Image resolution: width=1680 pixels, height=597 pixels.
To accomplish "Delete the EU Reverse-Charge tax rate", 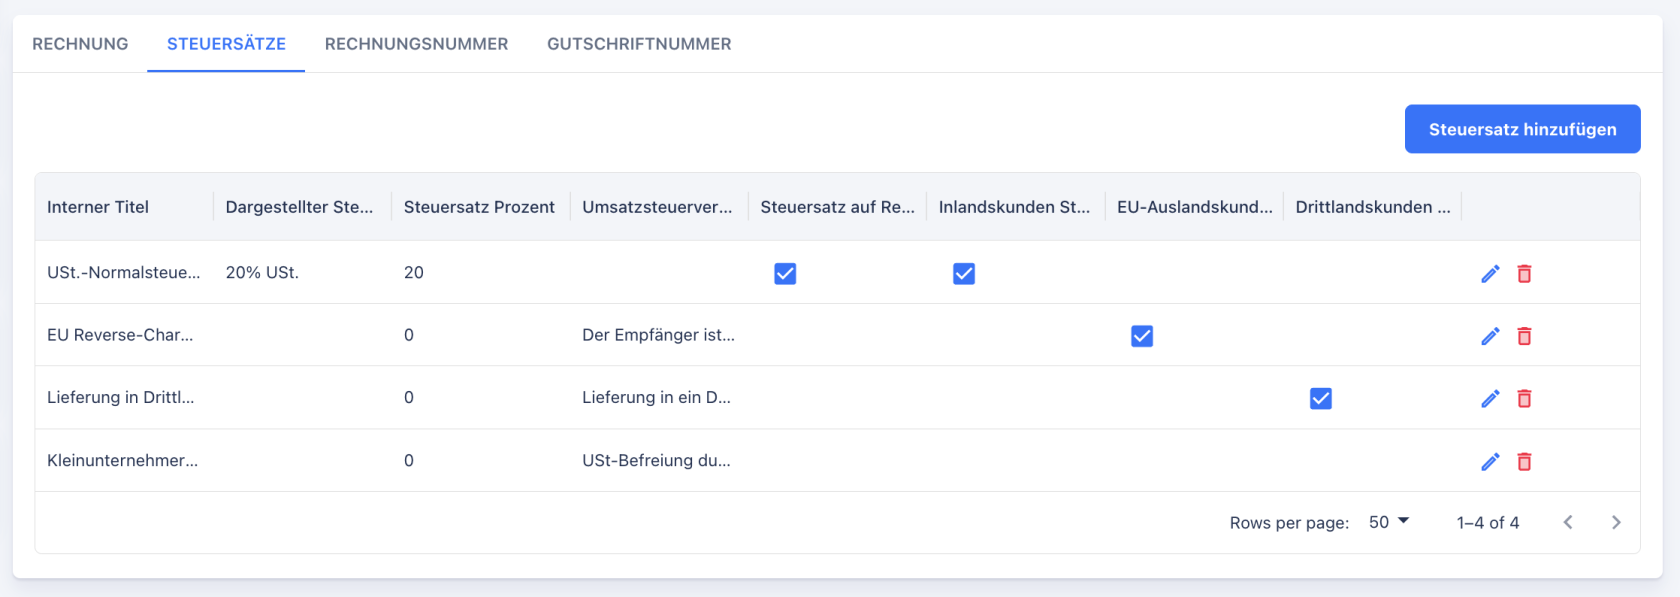I will coord(1524,336).
